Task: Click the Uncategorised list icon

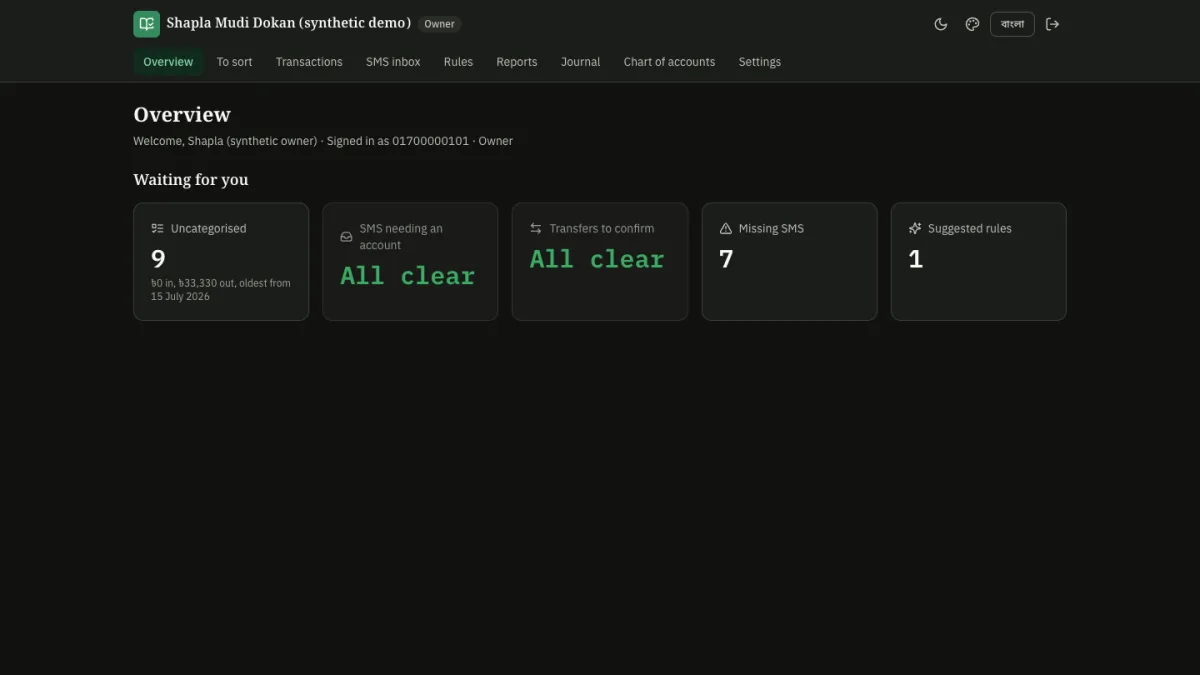Action: pyautogui.click(x=157, y=228)
